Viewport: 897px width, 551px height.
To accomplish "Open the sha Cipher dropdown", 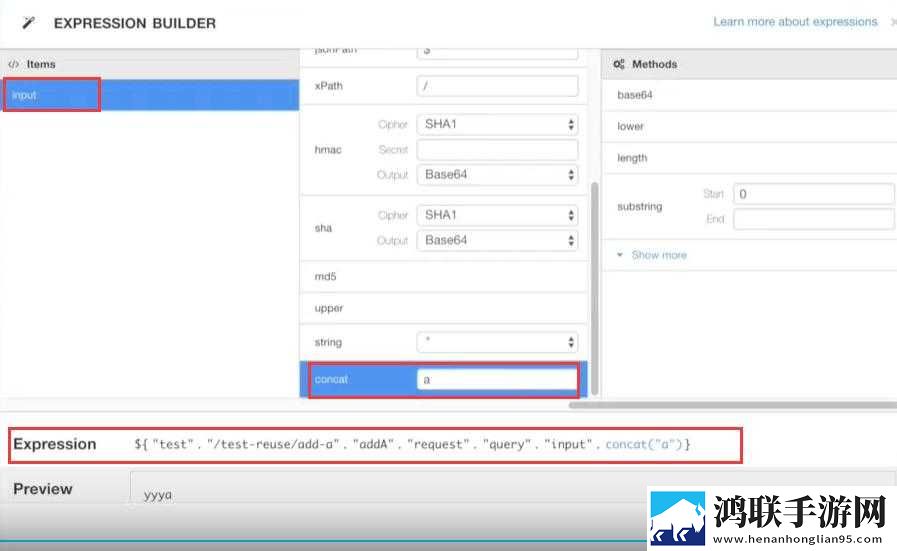I will click(x=497, y=215).
